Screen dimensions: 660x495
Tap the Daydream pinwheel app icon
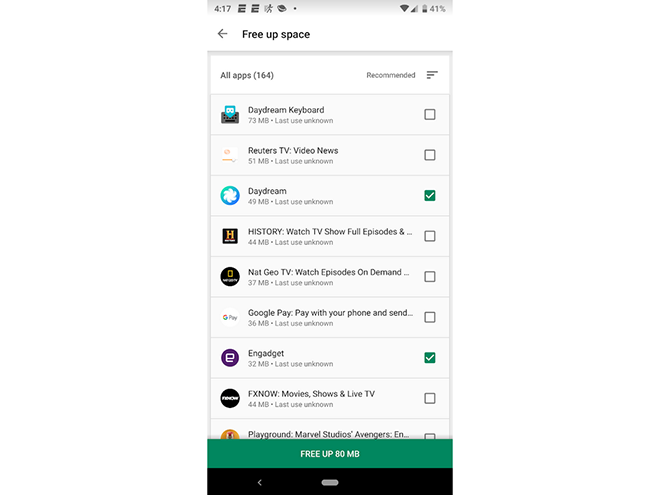click(230, 196)
